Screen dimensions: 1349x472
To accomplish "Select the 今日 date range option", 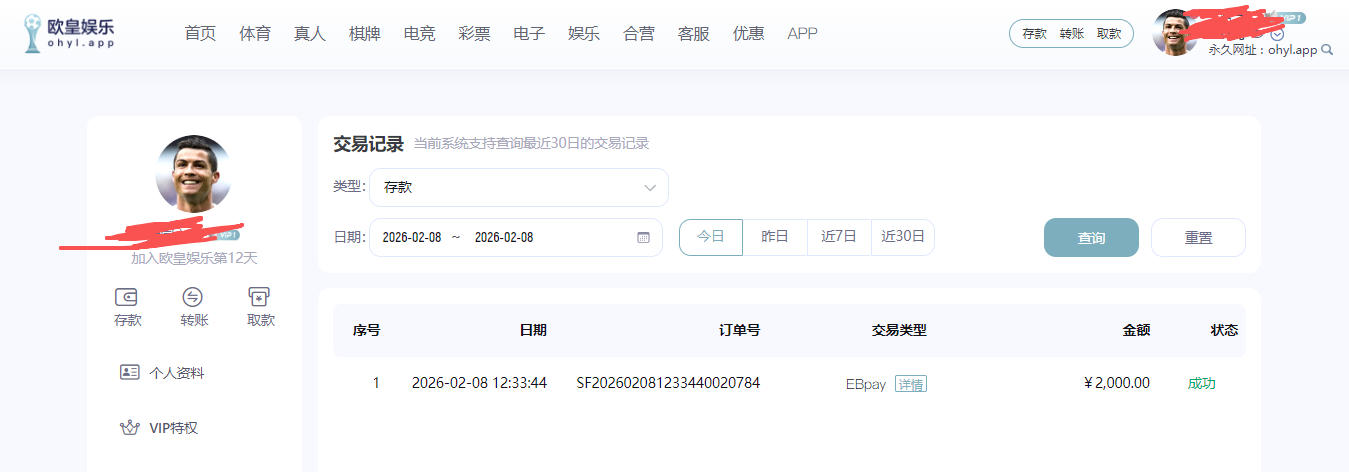I will tap(710, 237).
